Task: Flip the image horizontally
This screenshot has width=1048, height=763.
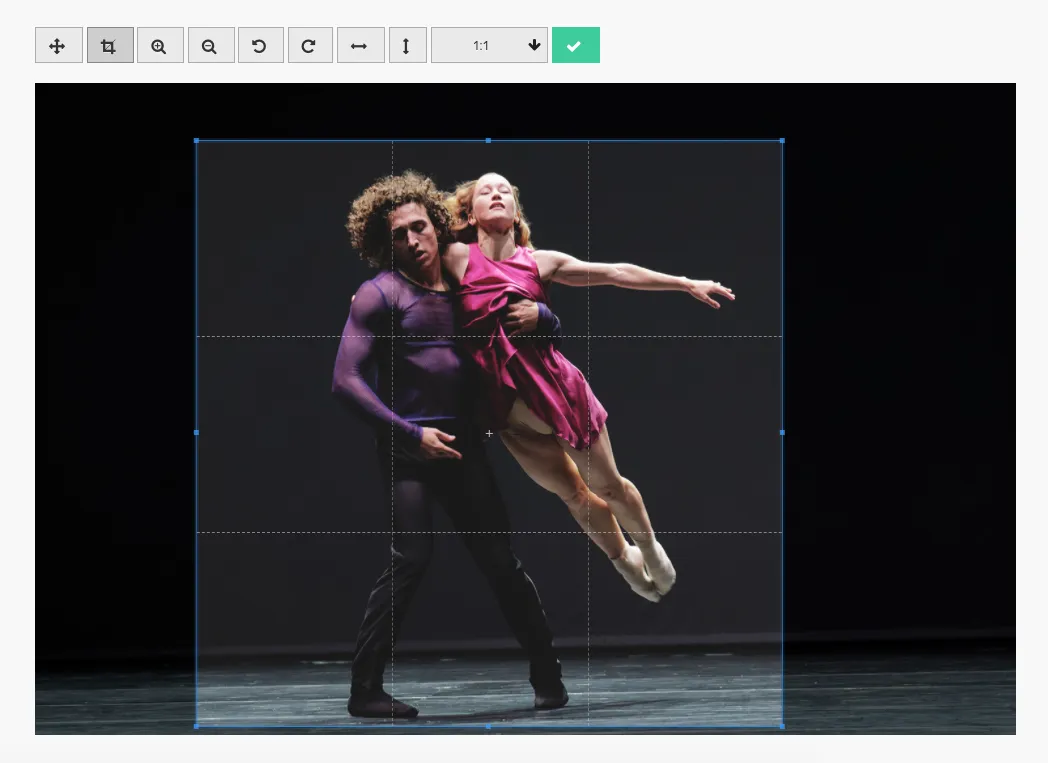Action: pos(360,45)
